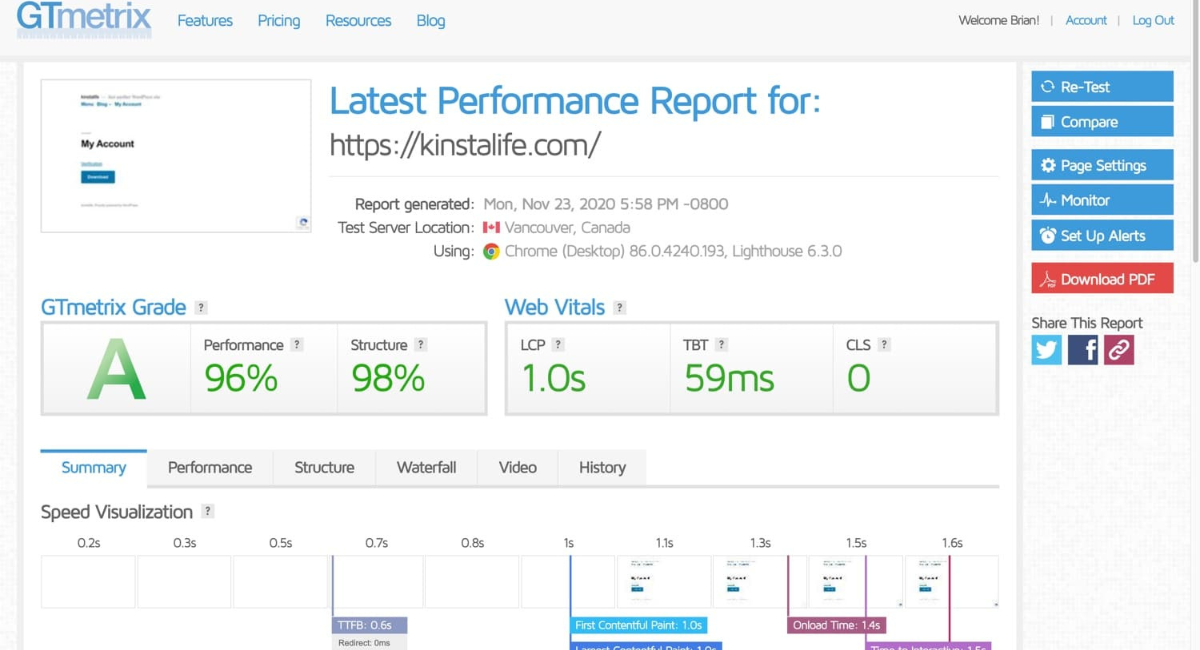1200x650 pixels.
Task: Click the Chrome browser icon
Action: pos(491,251)
